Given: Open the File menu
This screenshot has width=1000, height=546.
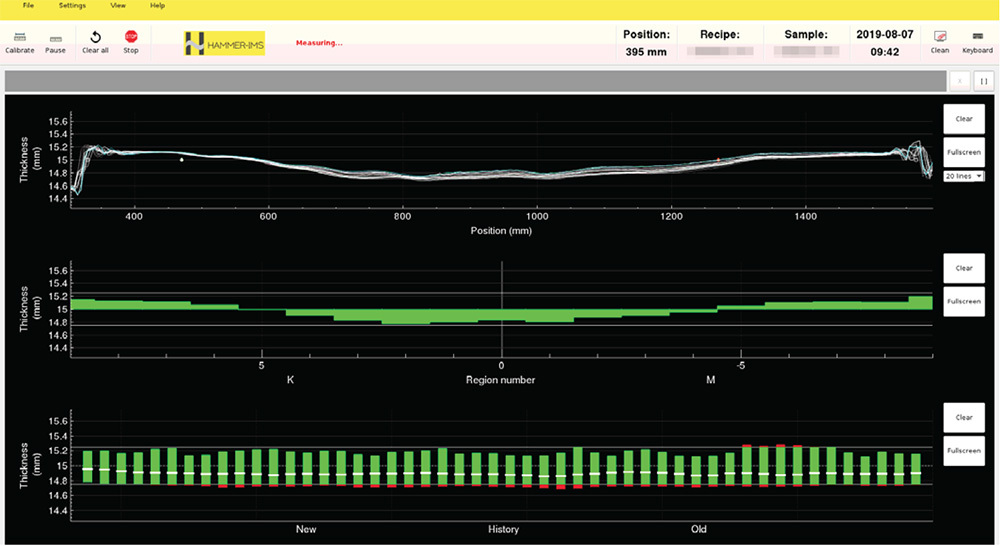Looking at the screenshot, I should pos(28,6).
